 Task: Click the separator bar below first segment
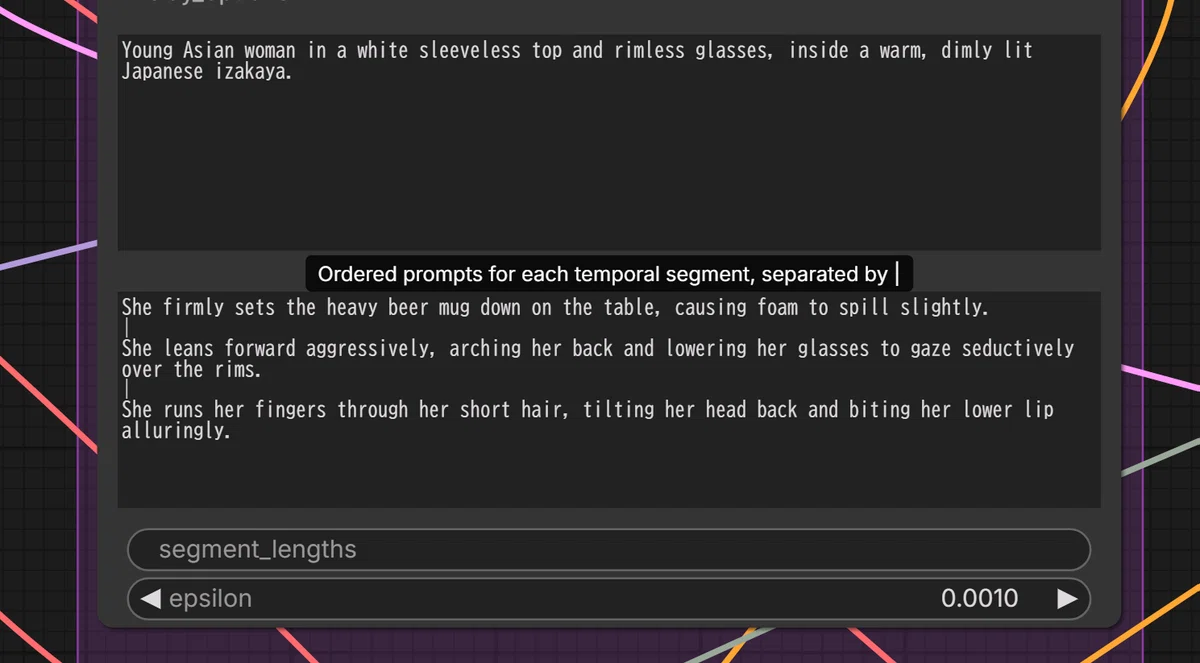point(127,328)
